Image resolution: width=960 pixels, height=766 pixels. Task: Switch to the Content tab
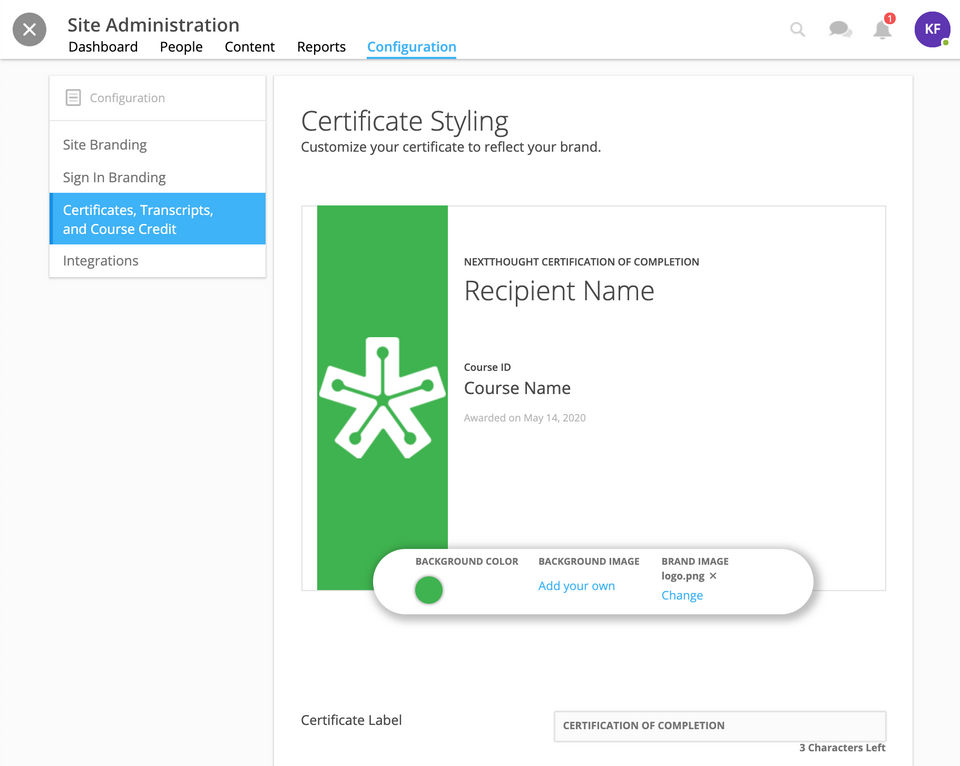[249, 47]
